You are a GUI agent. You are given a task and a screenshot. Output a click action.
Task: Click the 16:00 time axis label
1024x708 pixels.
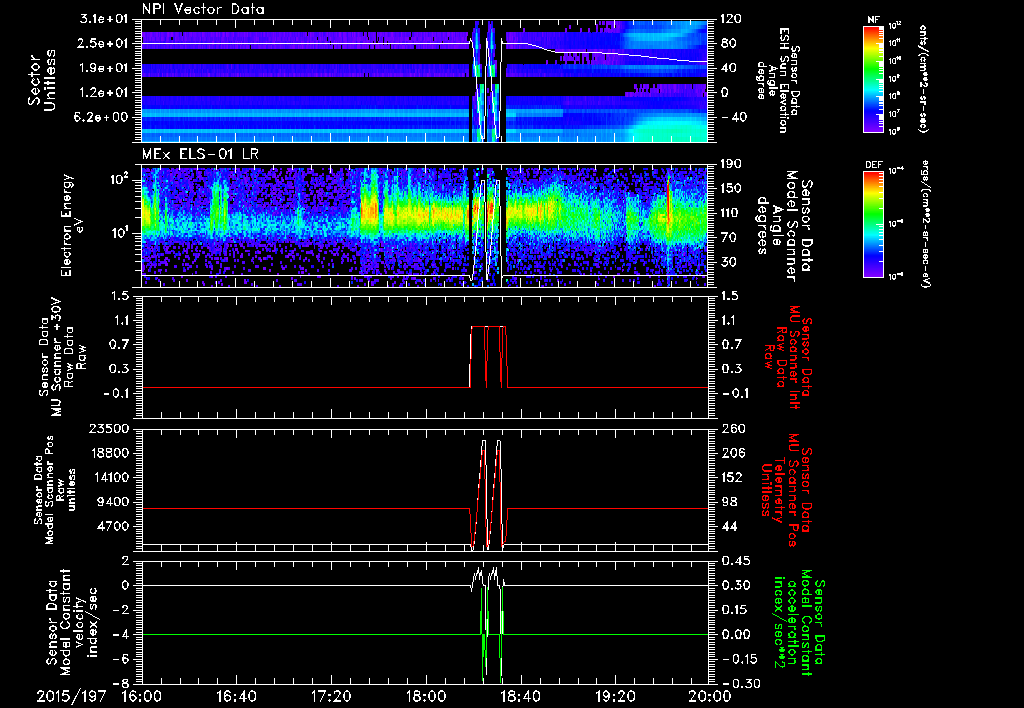(142, 696)
